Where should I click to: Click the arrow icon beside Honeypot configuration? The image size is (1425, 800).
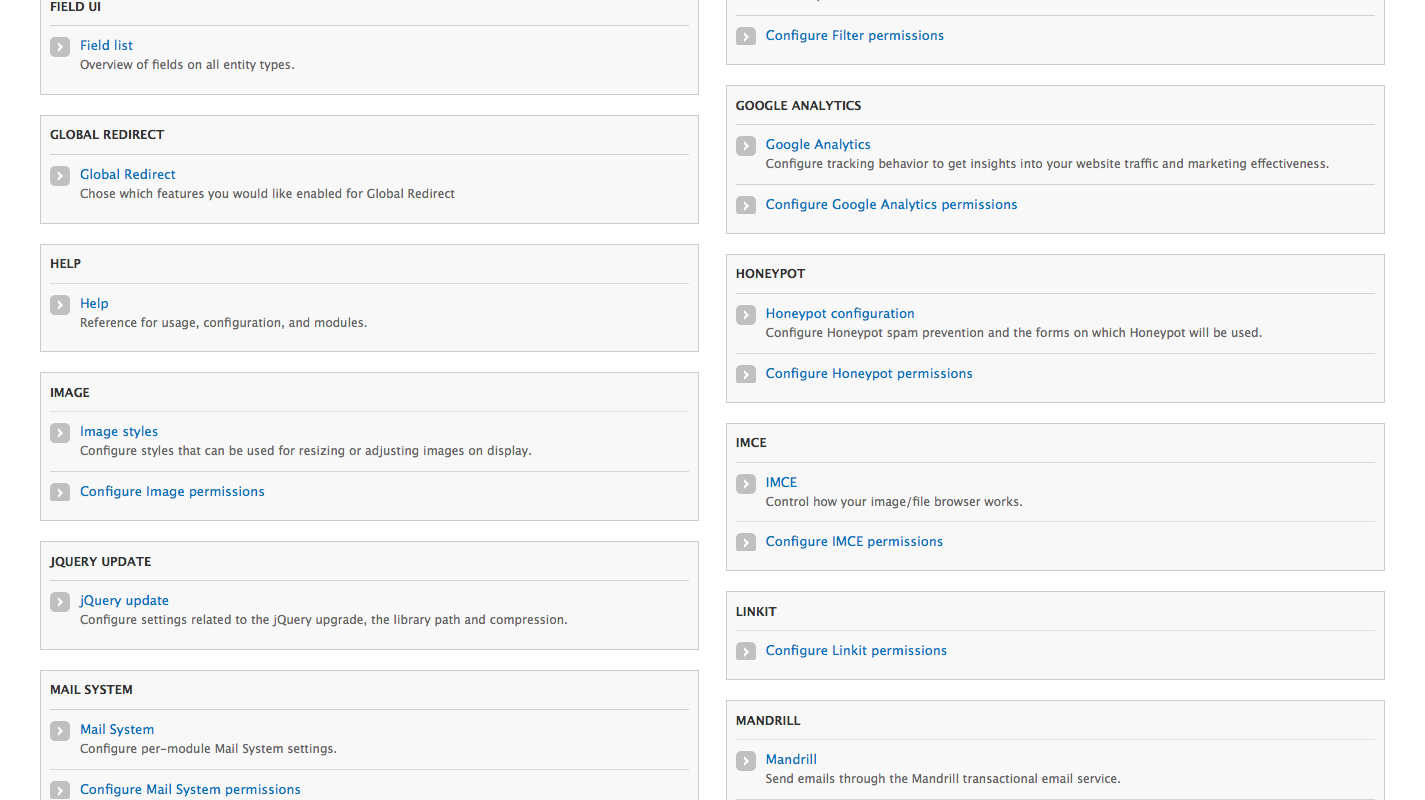point(746,315)
